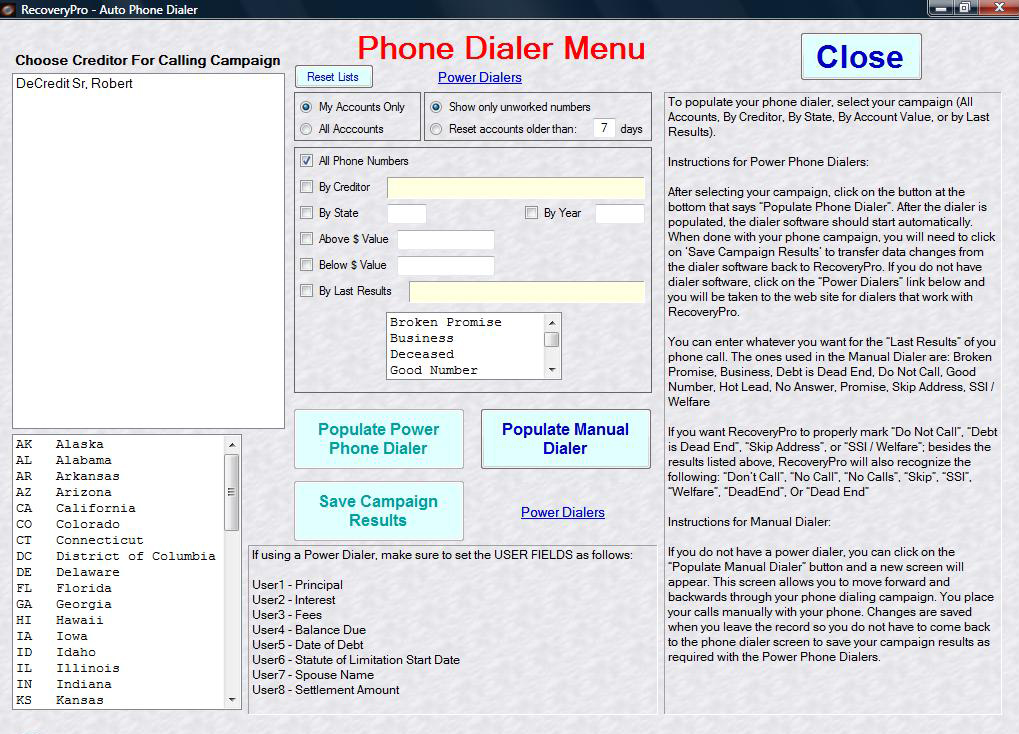Click the By State input box
The width and height of the screenshot is (1019, 734).
[407, 213]
